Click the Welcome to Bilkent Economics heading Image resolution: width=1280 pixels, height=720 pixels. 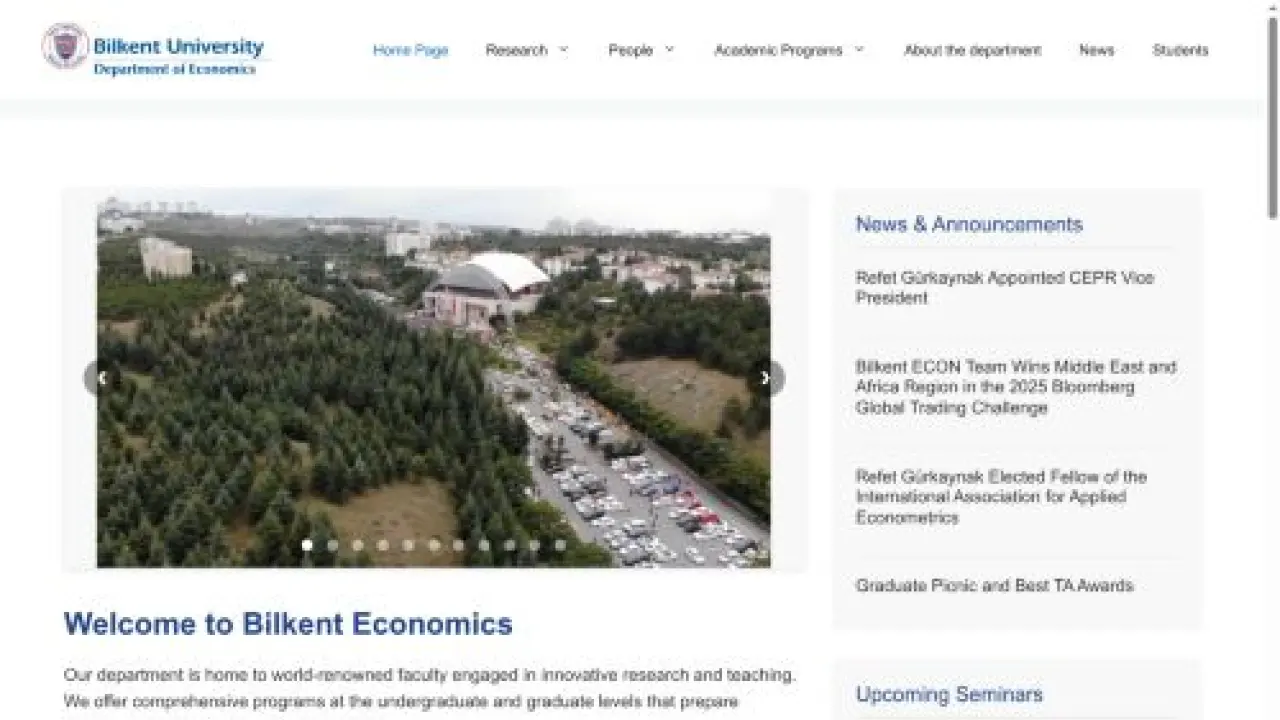pyautogui.click(x=288, y=624)
